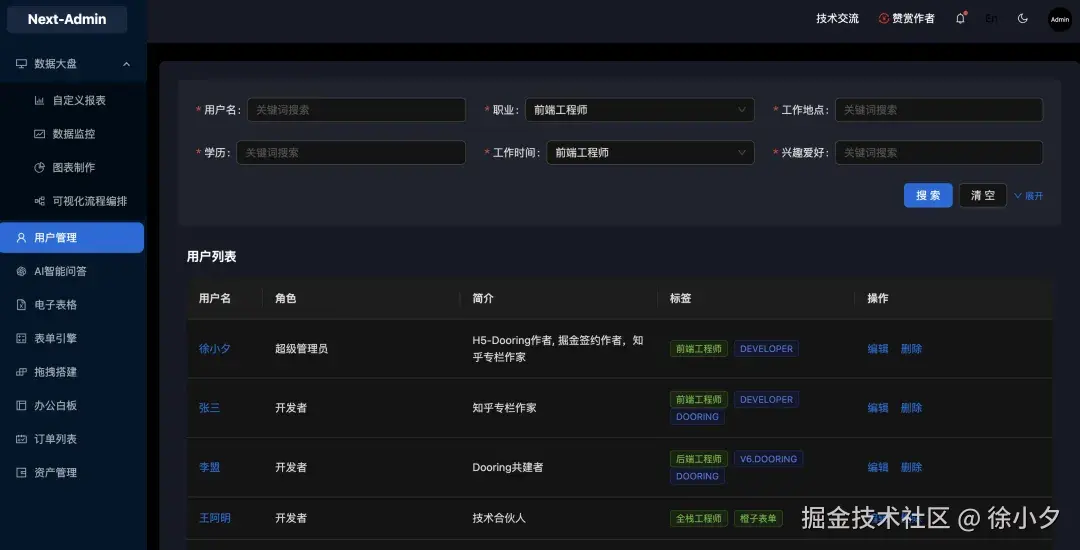The width and height of the screenshot is (1080, 550).
Task: Collapse the 数据大盘 menu chevron
Action: 126,64
